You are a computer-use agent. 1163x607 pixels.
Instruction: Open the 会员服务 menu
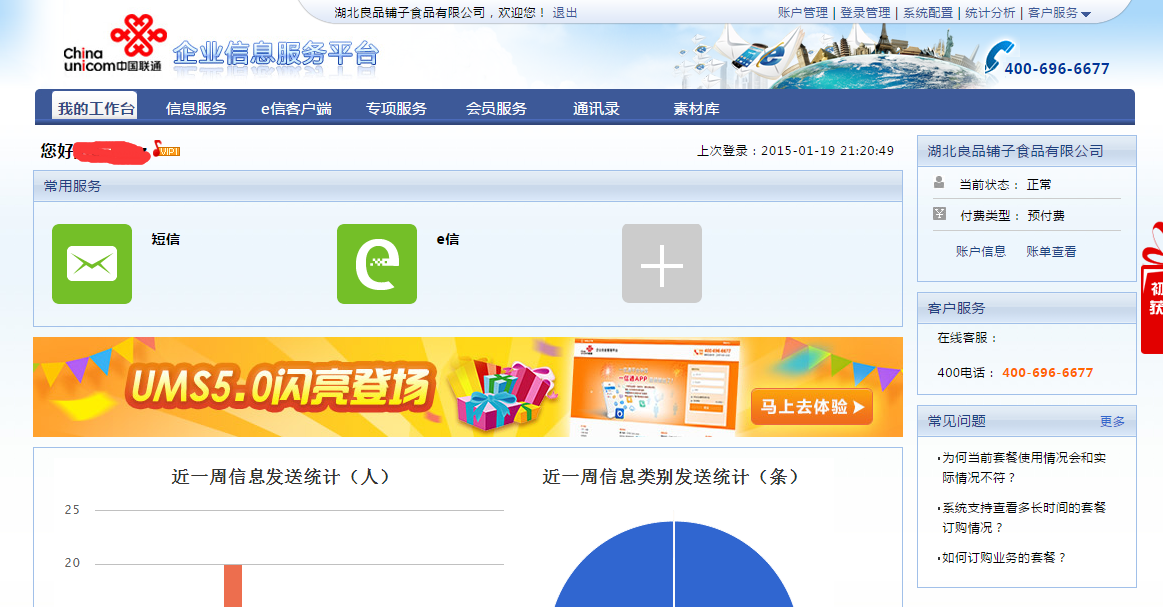(496, 108)
